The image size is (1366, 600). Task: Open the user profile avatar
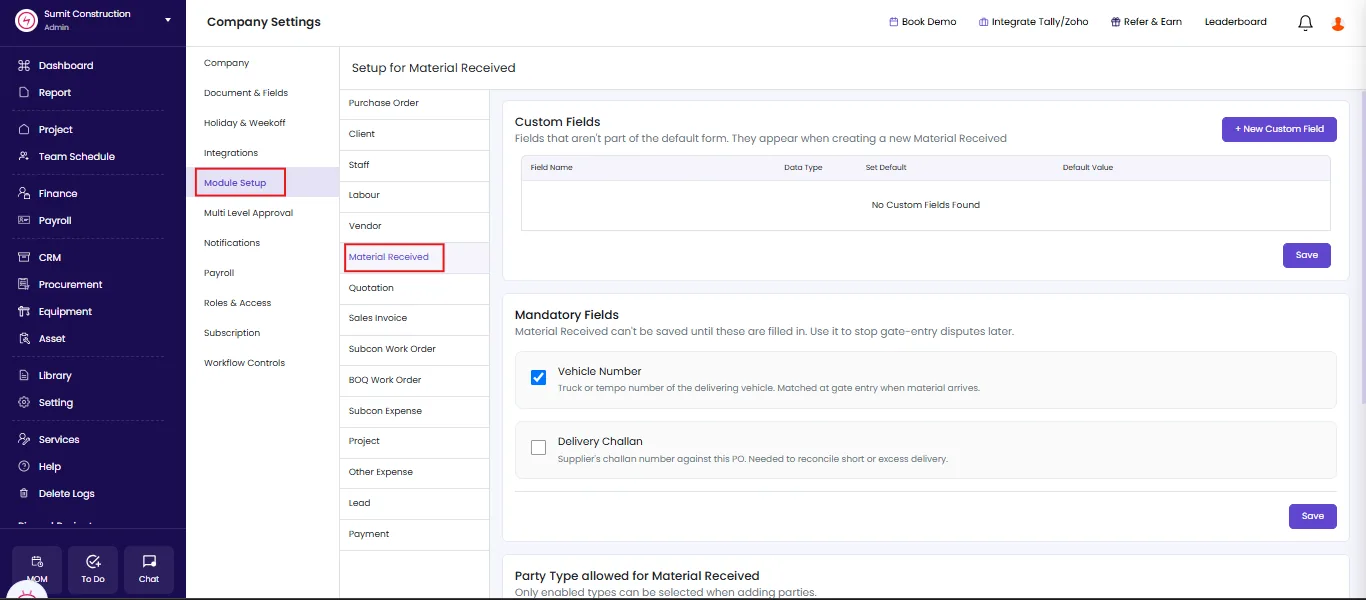pyautogui.click(x=1338, y=23)
